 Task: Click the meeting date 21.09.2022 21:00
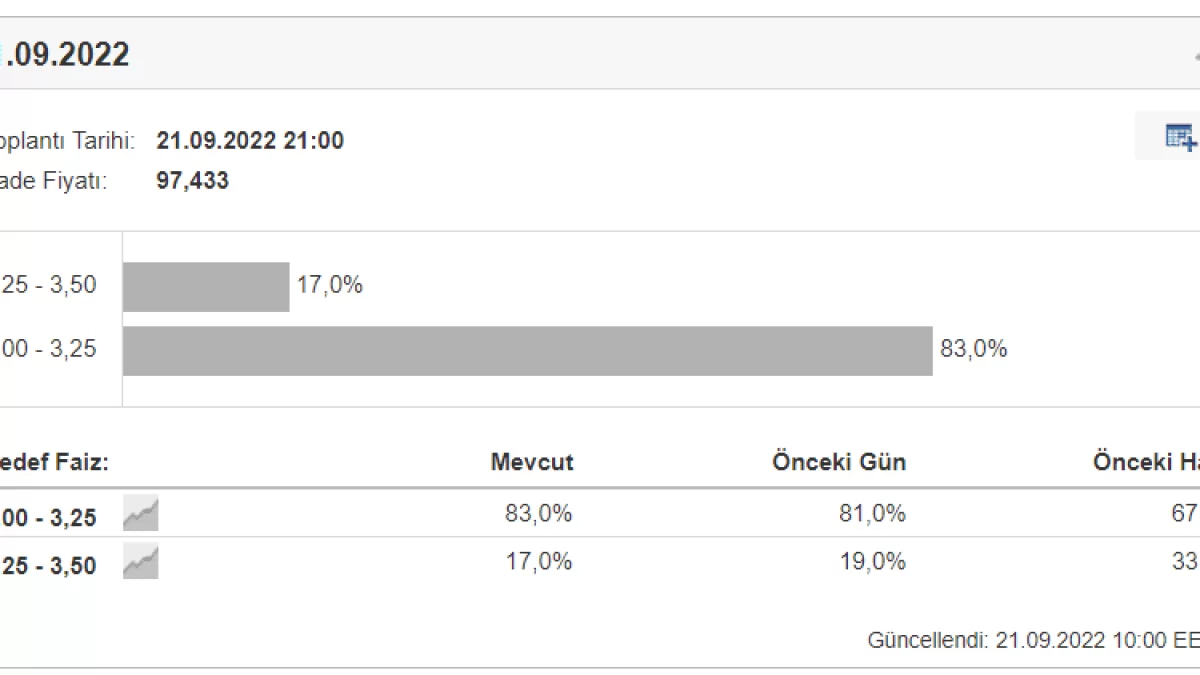(250, 141)
